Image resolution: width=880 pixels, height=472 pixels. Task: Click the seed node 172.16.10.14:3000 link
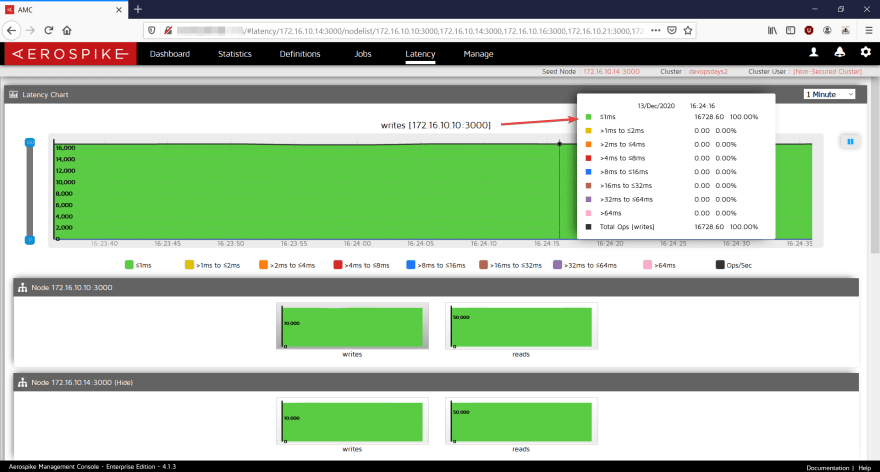click(x=611, y=71)
